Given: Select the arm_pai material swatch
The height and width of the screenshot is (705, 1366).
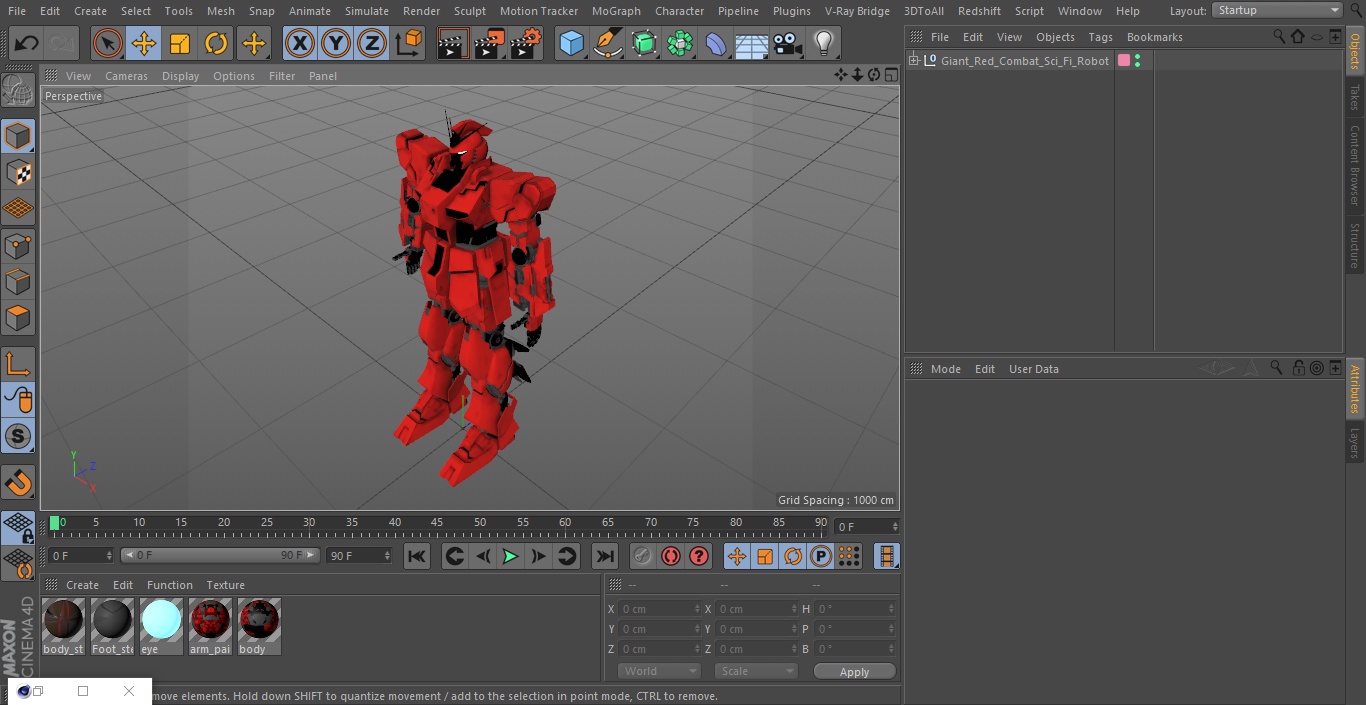Looking at the screenshot, I should 210,626.
